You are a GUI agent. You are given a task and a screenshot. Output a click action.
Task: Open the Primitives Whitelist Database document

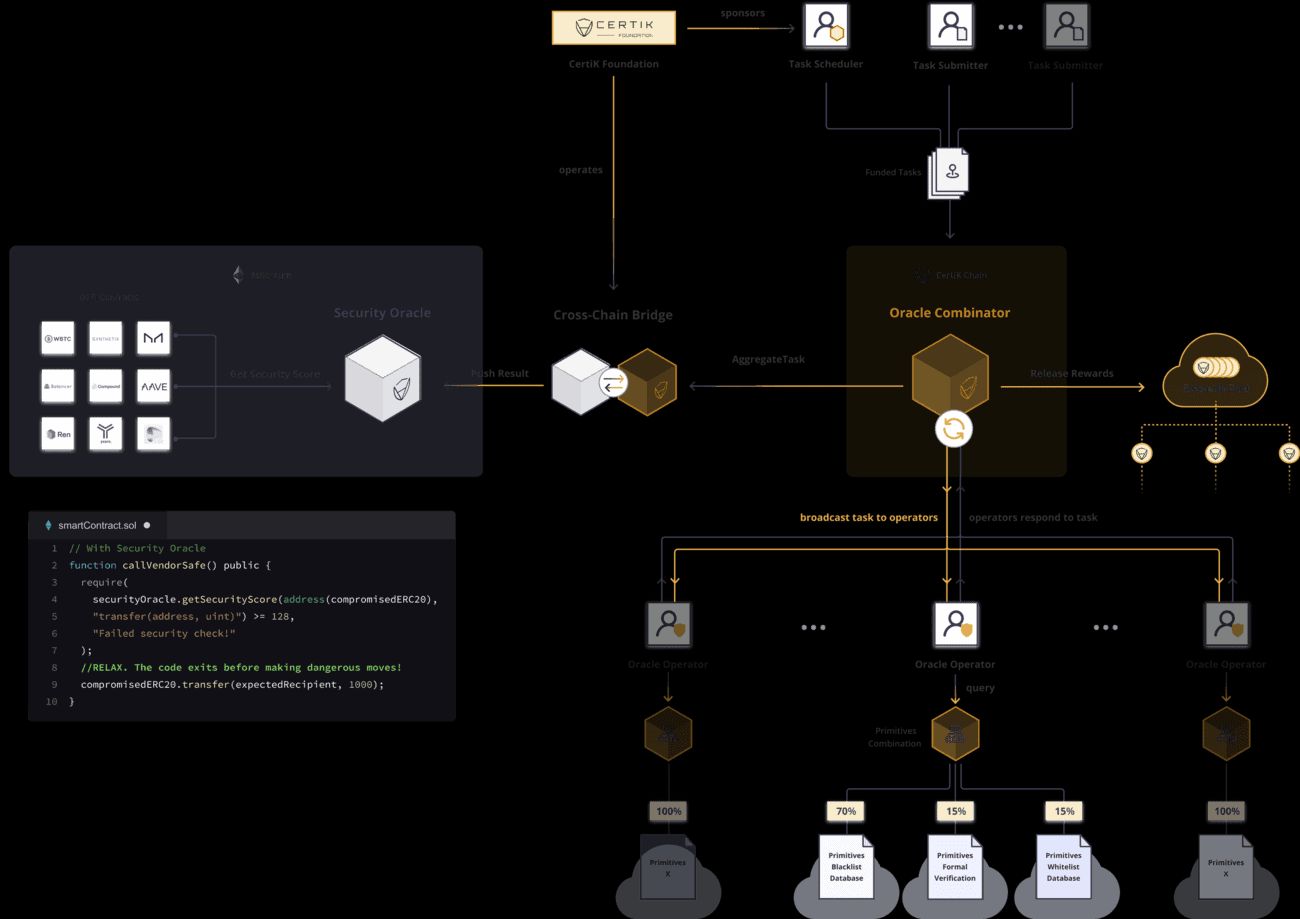click(1063, 867)
